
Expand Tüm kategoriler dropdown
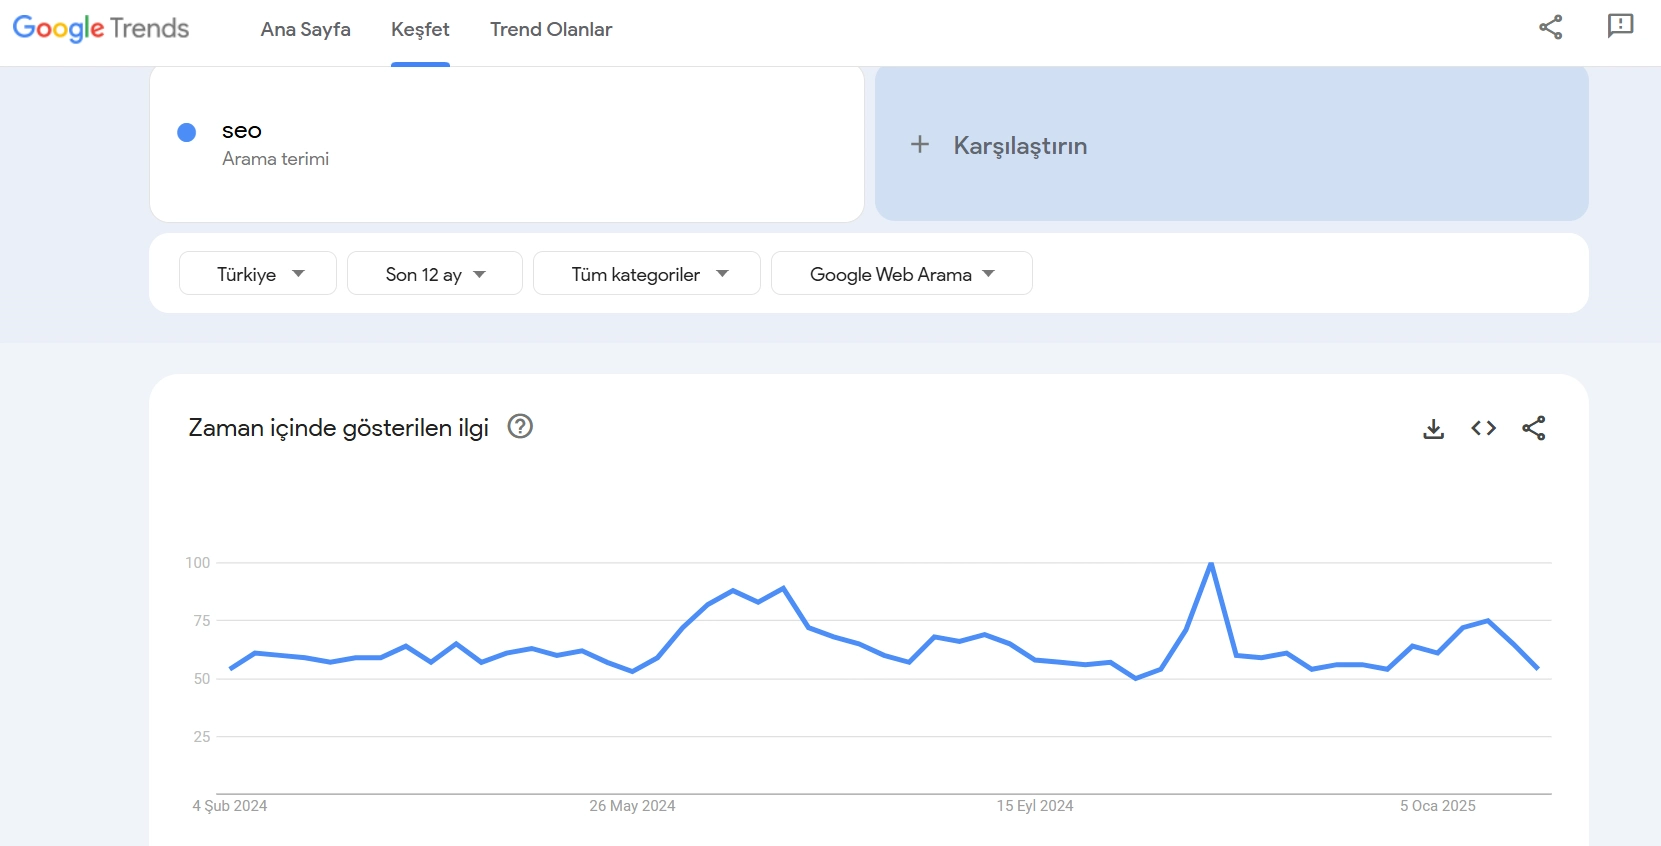coord(647,273)
